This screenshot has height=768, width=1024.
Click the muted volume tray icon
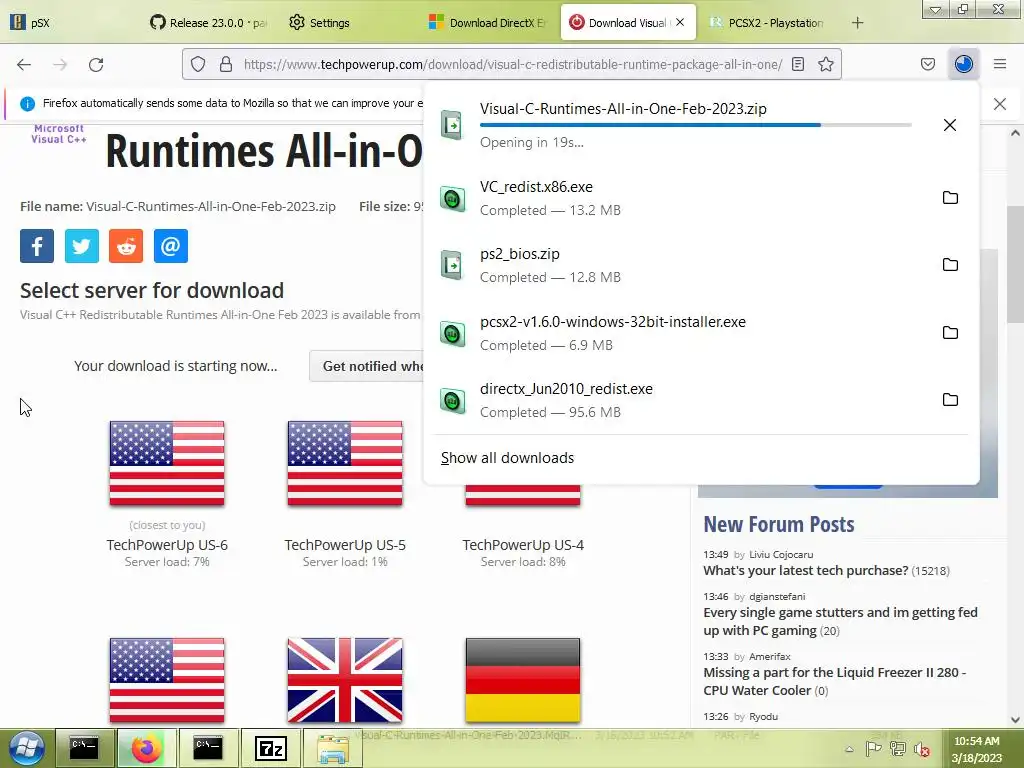pos(921,750)
